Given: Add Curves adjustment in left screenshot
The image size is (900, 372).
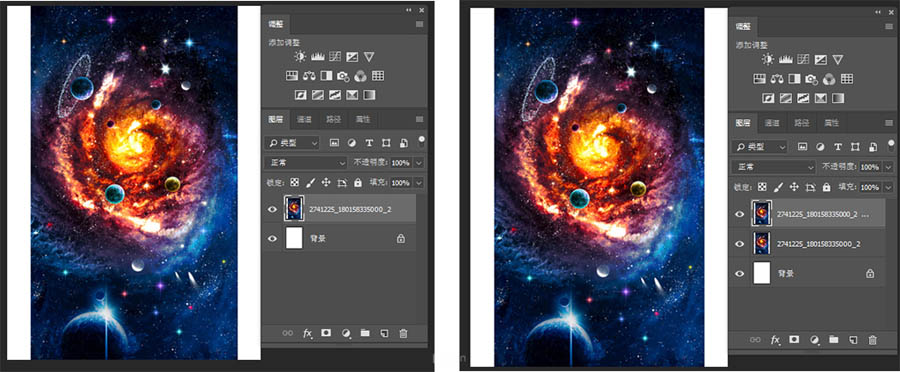Looking at the screenshot, I should pos(335,56).
